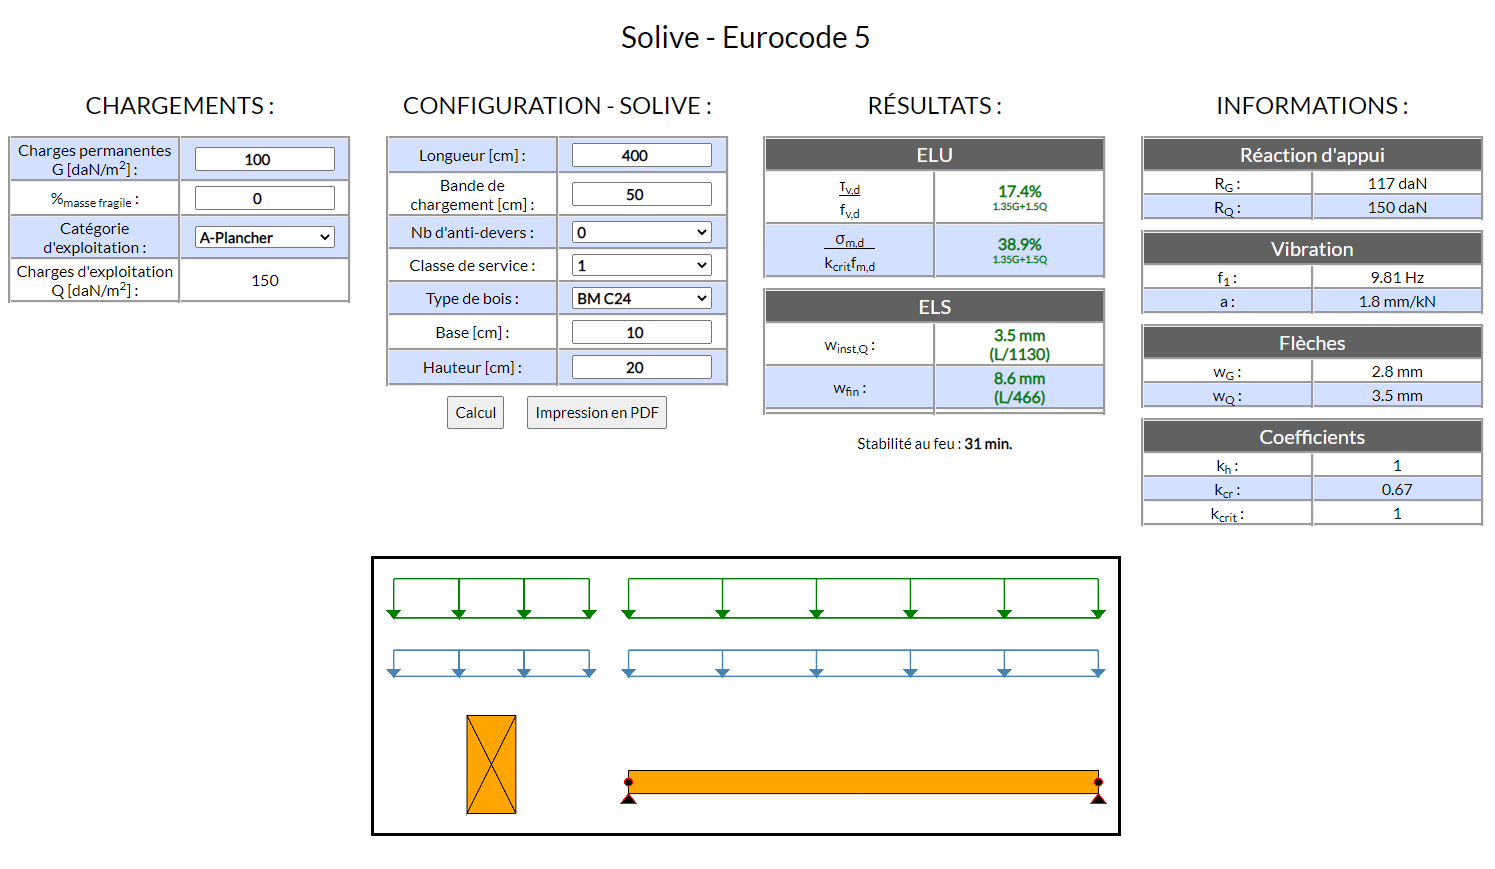Click the Calcul button

475,413
